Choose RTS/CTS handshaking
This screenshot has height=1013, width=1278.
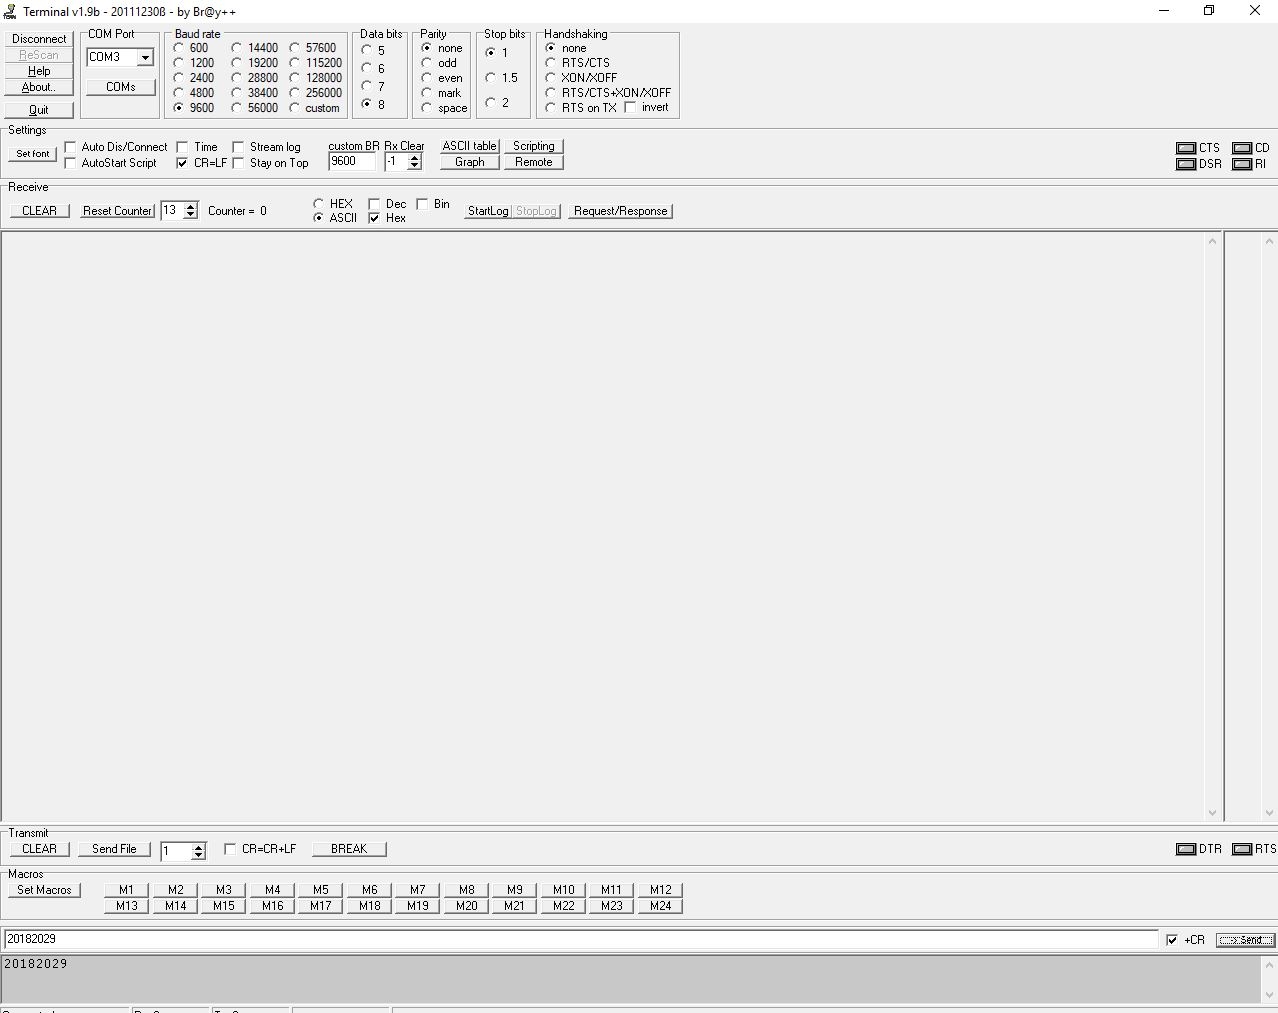tap(551, 62)
